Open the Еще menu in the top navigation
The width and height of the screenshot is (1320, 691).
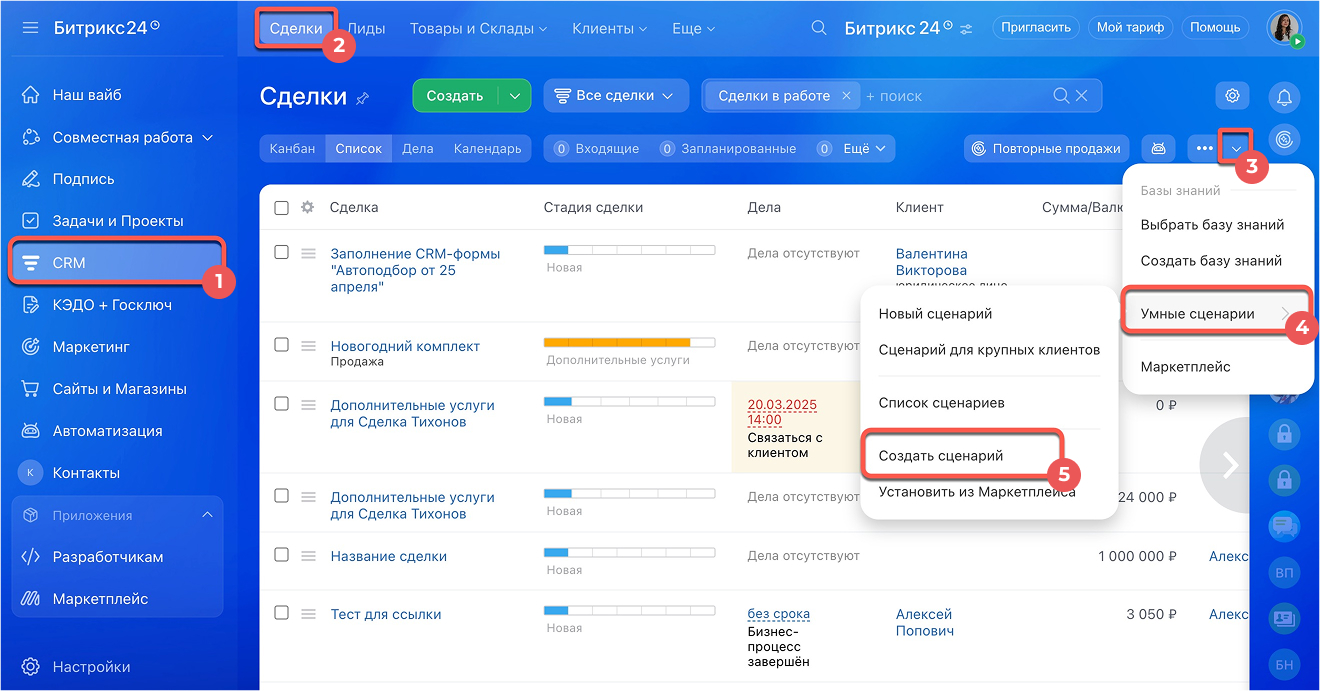694,29
